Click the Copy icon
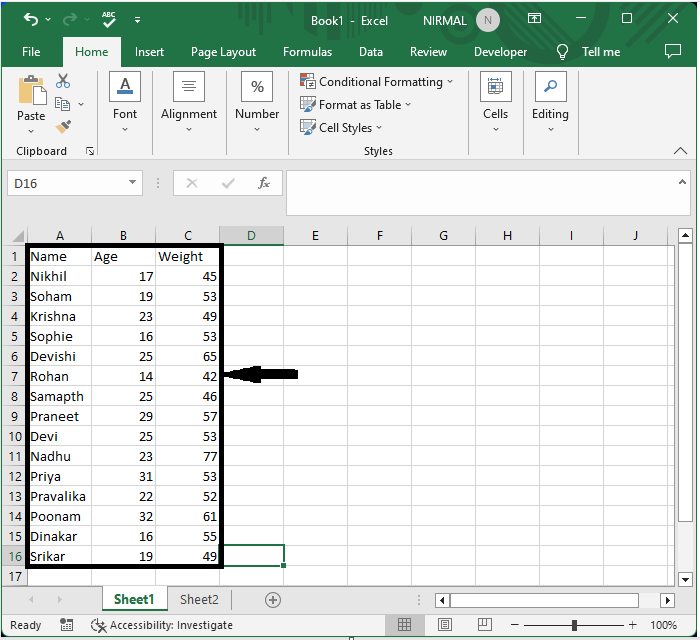This screenshot has width=700, height=640. 62,104
